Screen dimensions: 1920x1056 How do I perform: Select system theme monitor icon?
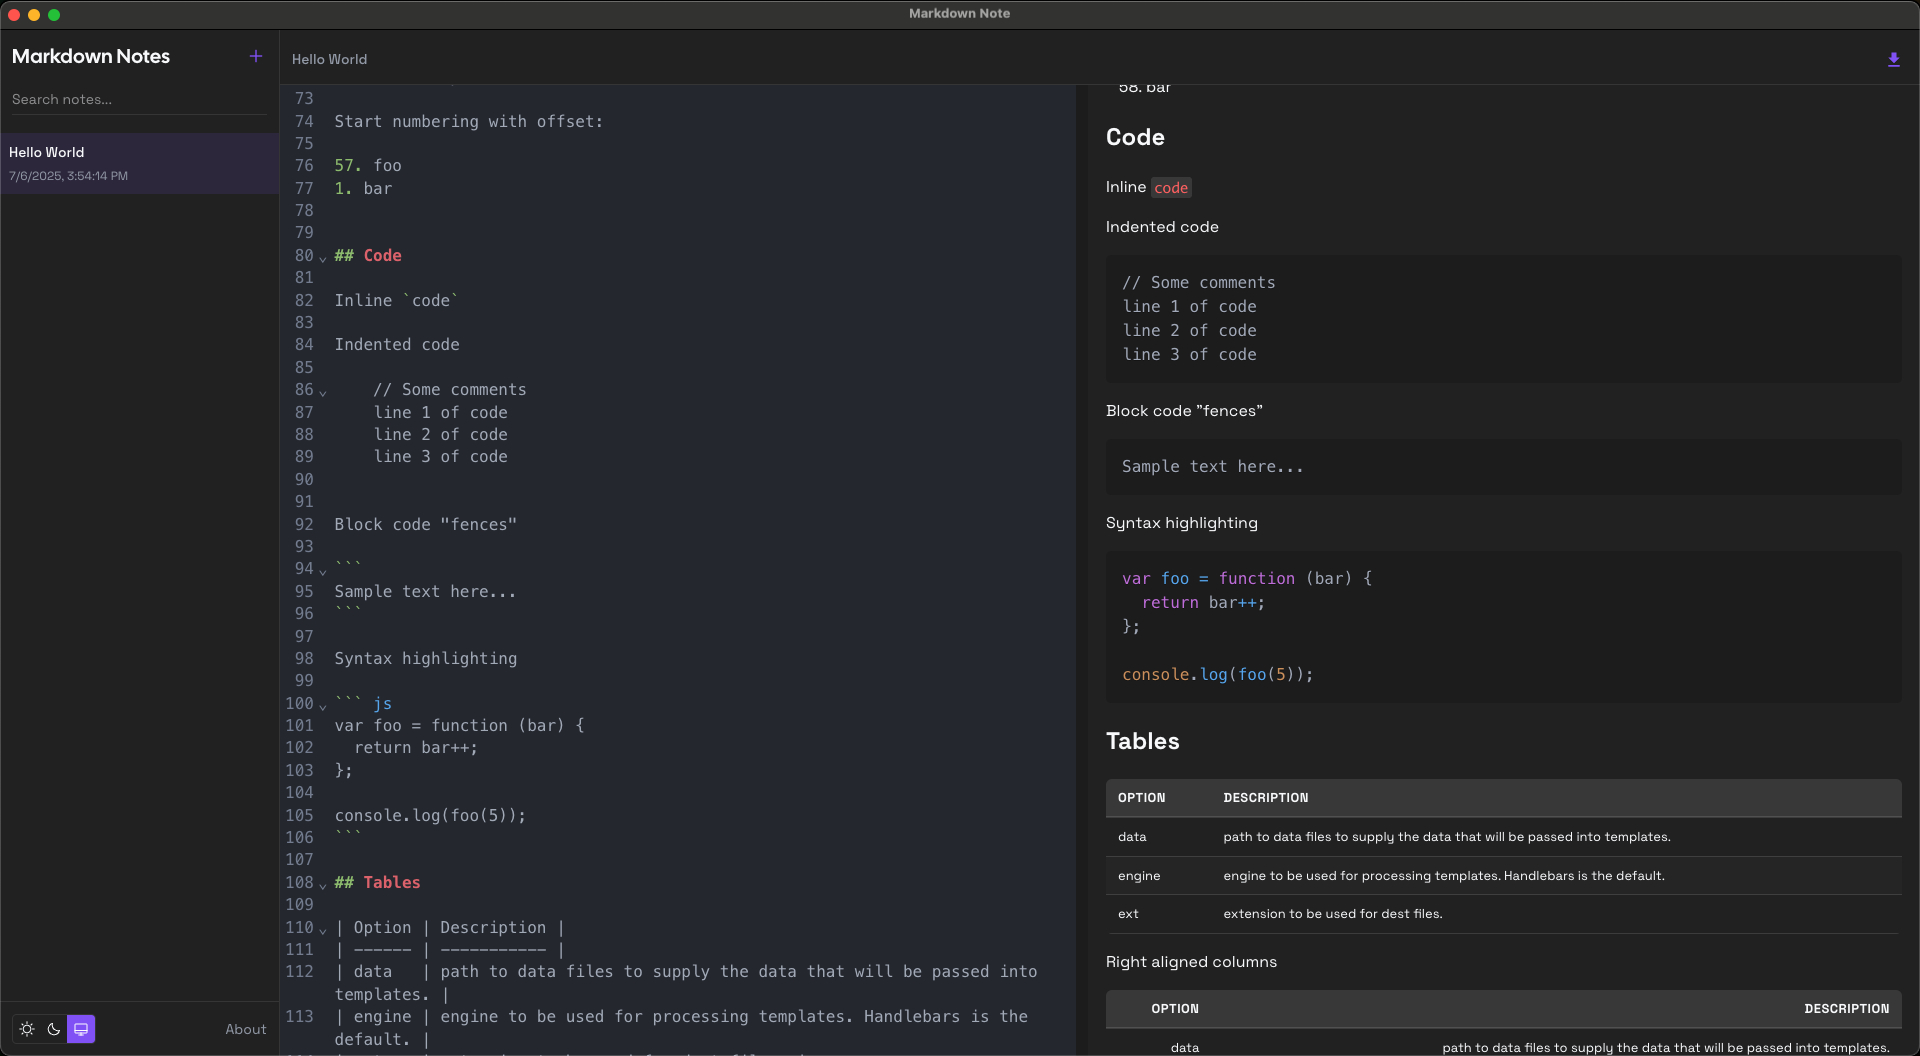pyautogui.click(x=81, y=1029)
